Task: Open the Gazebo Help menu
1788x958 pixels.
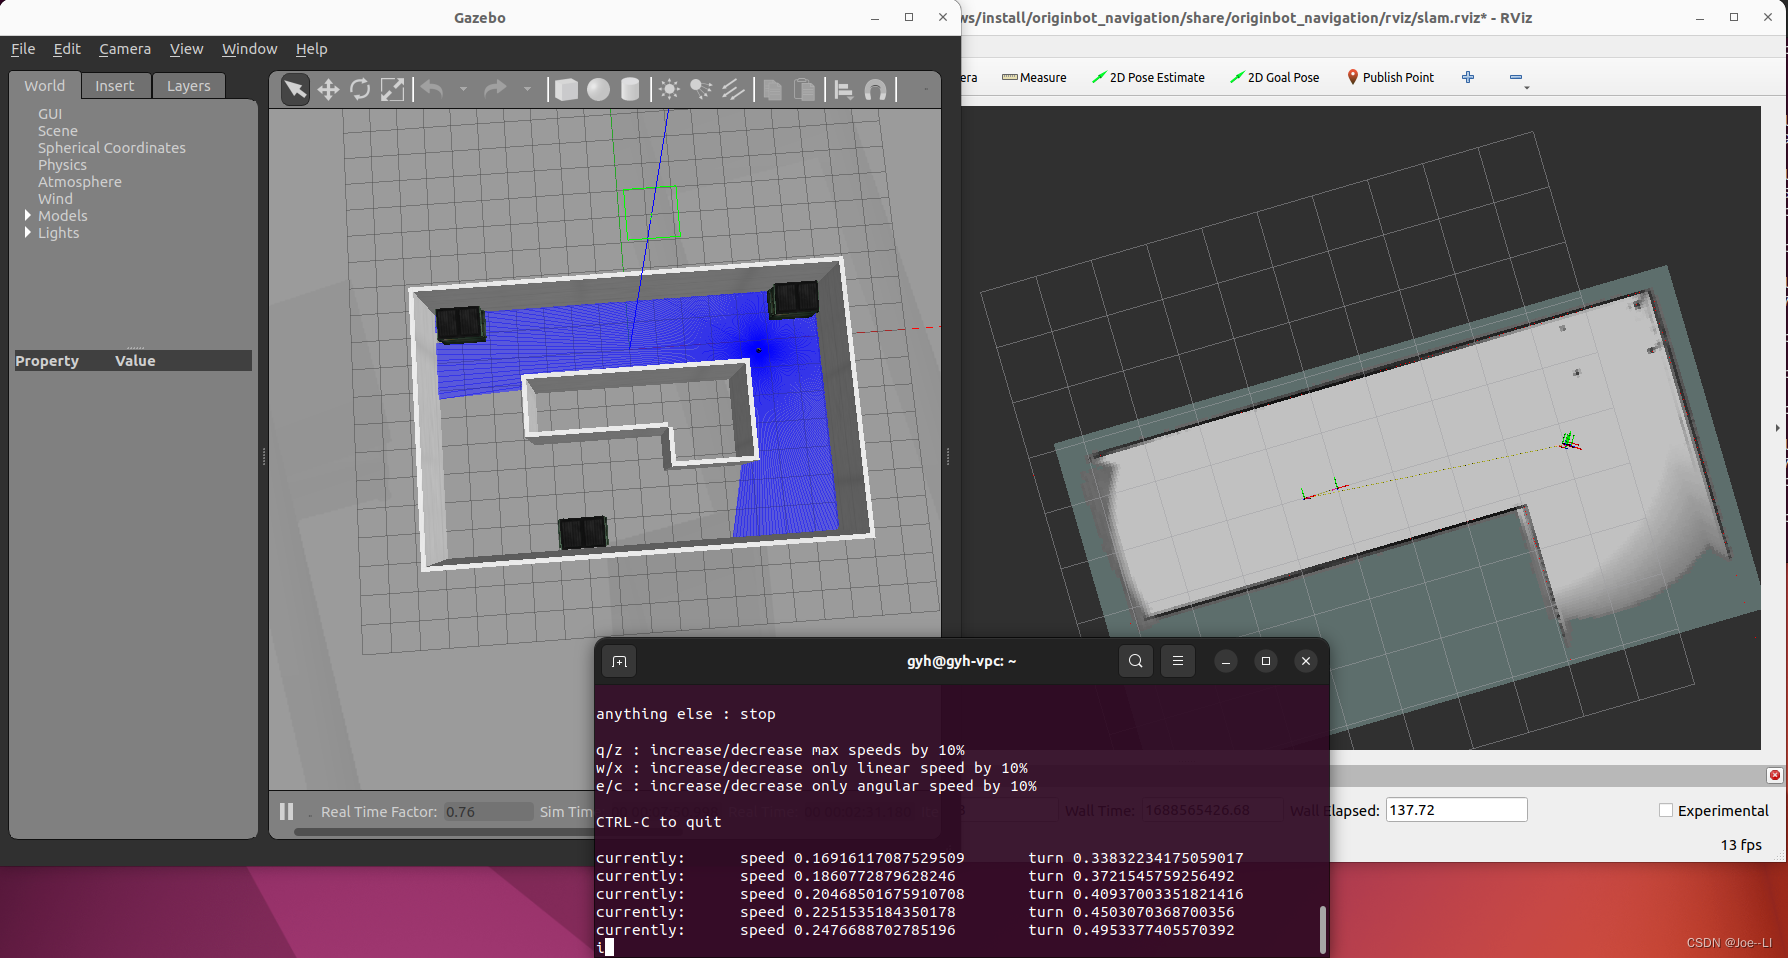Action: (311, 49)
